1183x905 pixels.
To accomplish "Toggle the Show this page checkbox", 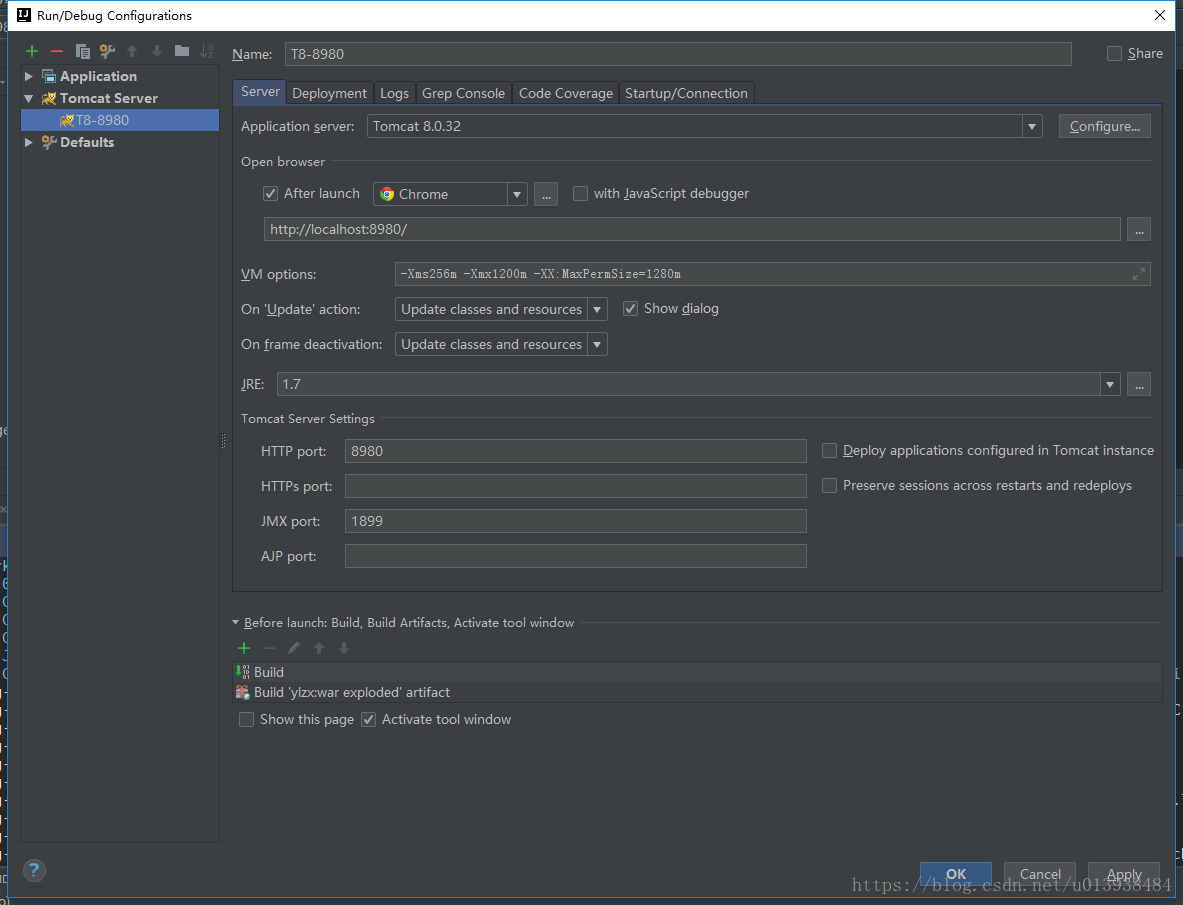I will click(246, 719).
